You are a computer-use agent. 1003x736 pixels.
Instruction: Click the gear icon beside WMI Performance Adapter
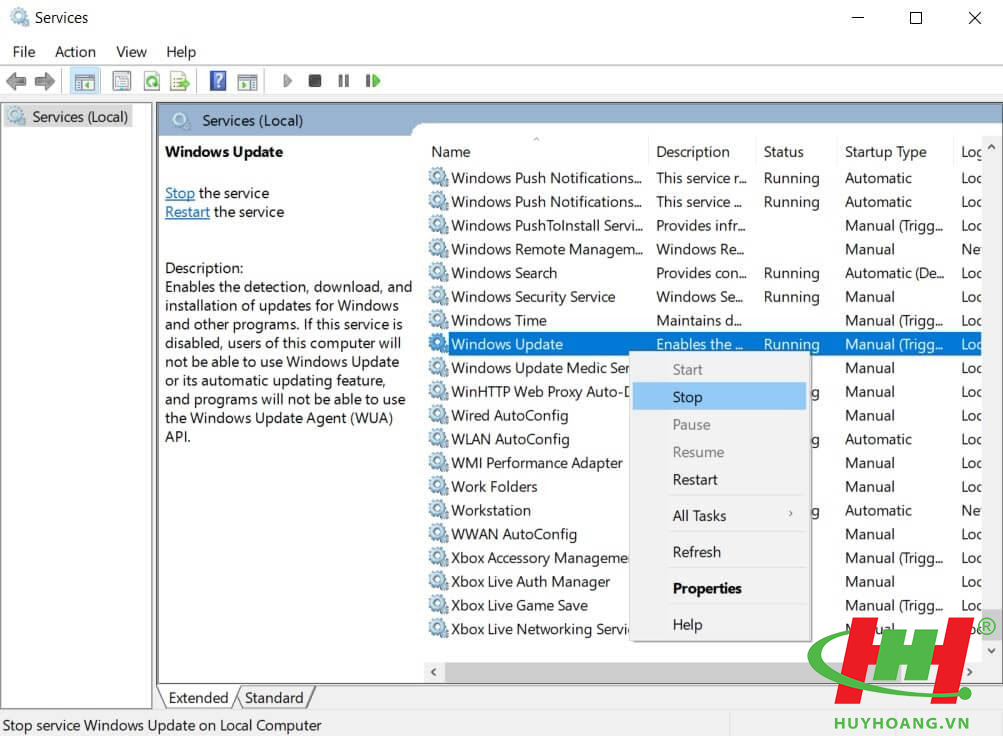(x=438, y=462)
